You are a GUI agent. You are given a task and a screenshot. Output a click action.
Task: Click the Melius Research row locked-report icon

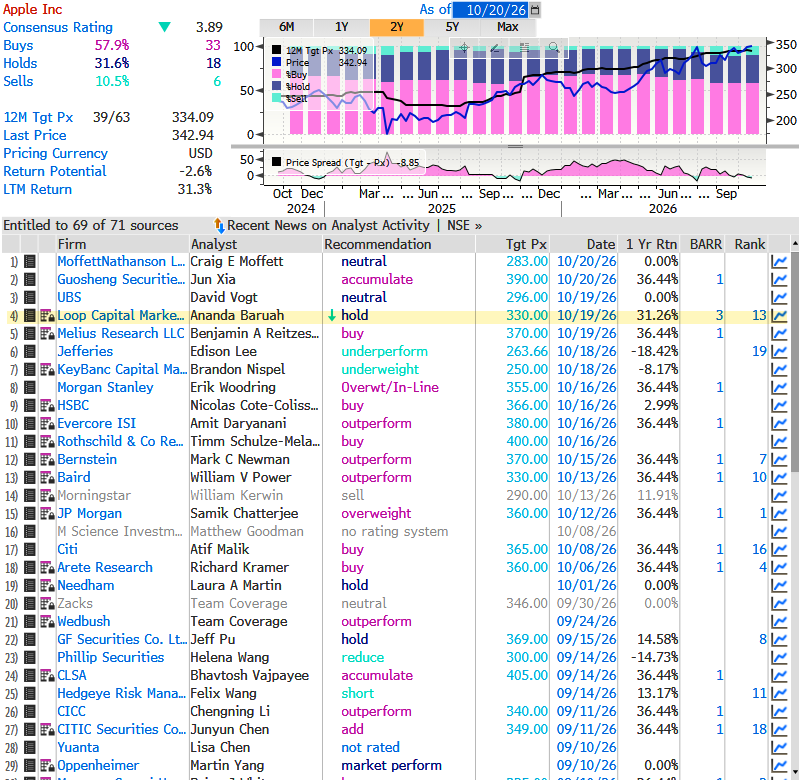click(x=47, y=334)
